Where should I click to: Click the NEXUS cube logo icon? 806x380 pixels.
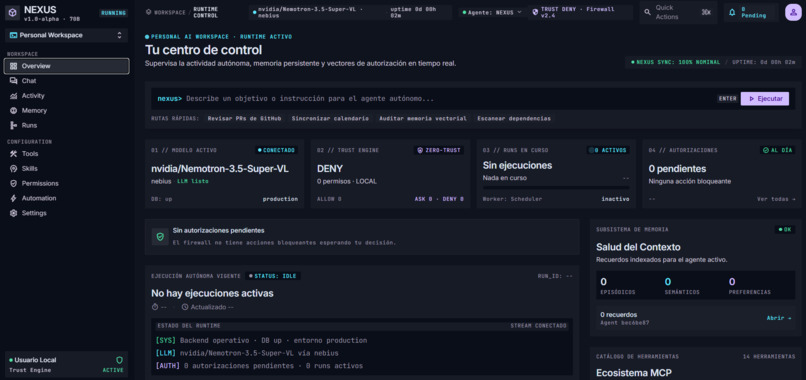click(x=12, y=12)
